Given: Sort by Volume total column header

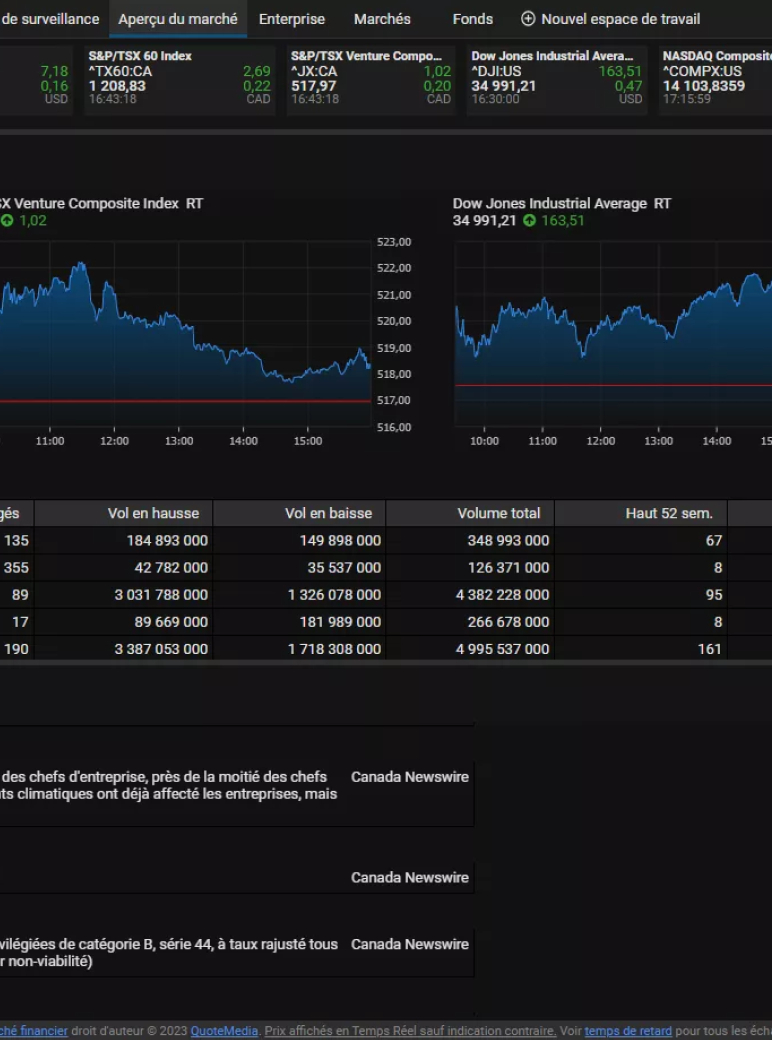Looking at the screenshot, I should click(x=498, y=513).
